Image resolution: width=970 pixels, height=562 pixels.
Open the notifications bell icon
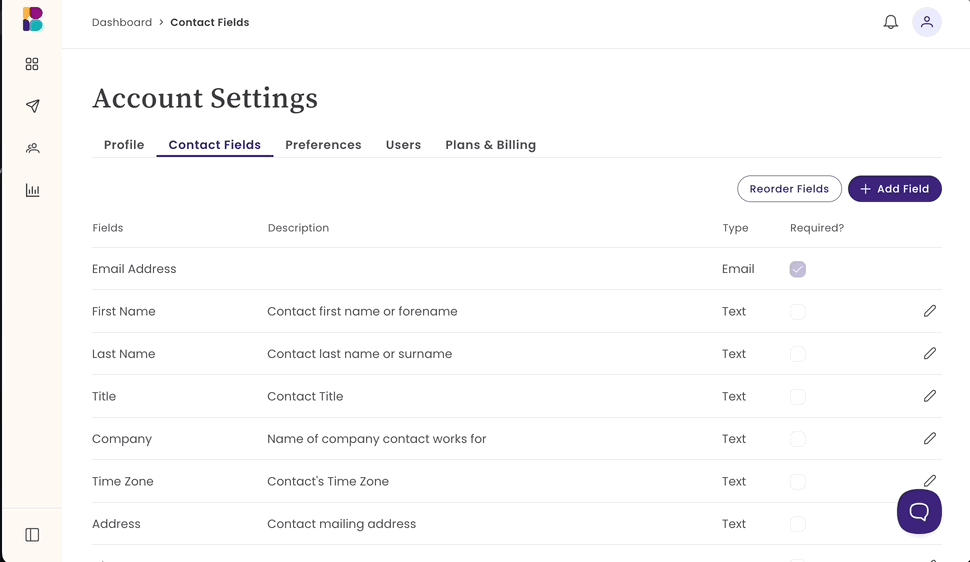click(890, 22)
